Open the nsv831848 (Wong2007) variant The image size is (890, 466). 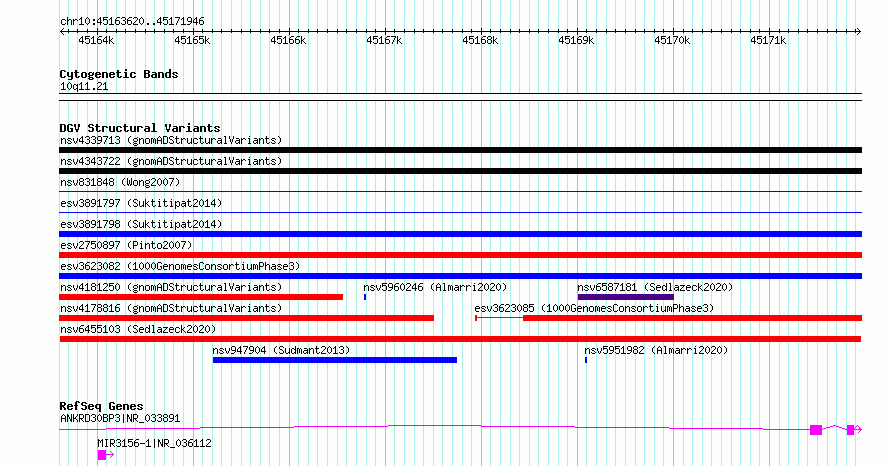click(120, 182)
